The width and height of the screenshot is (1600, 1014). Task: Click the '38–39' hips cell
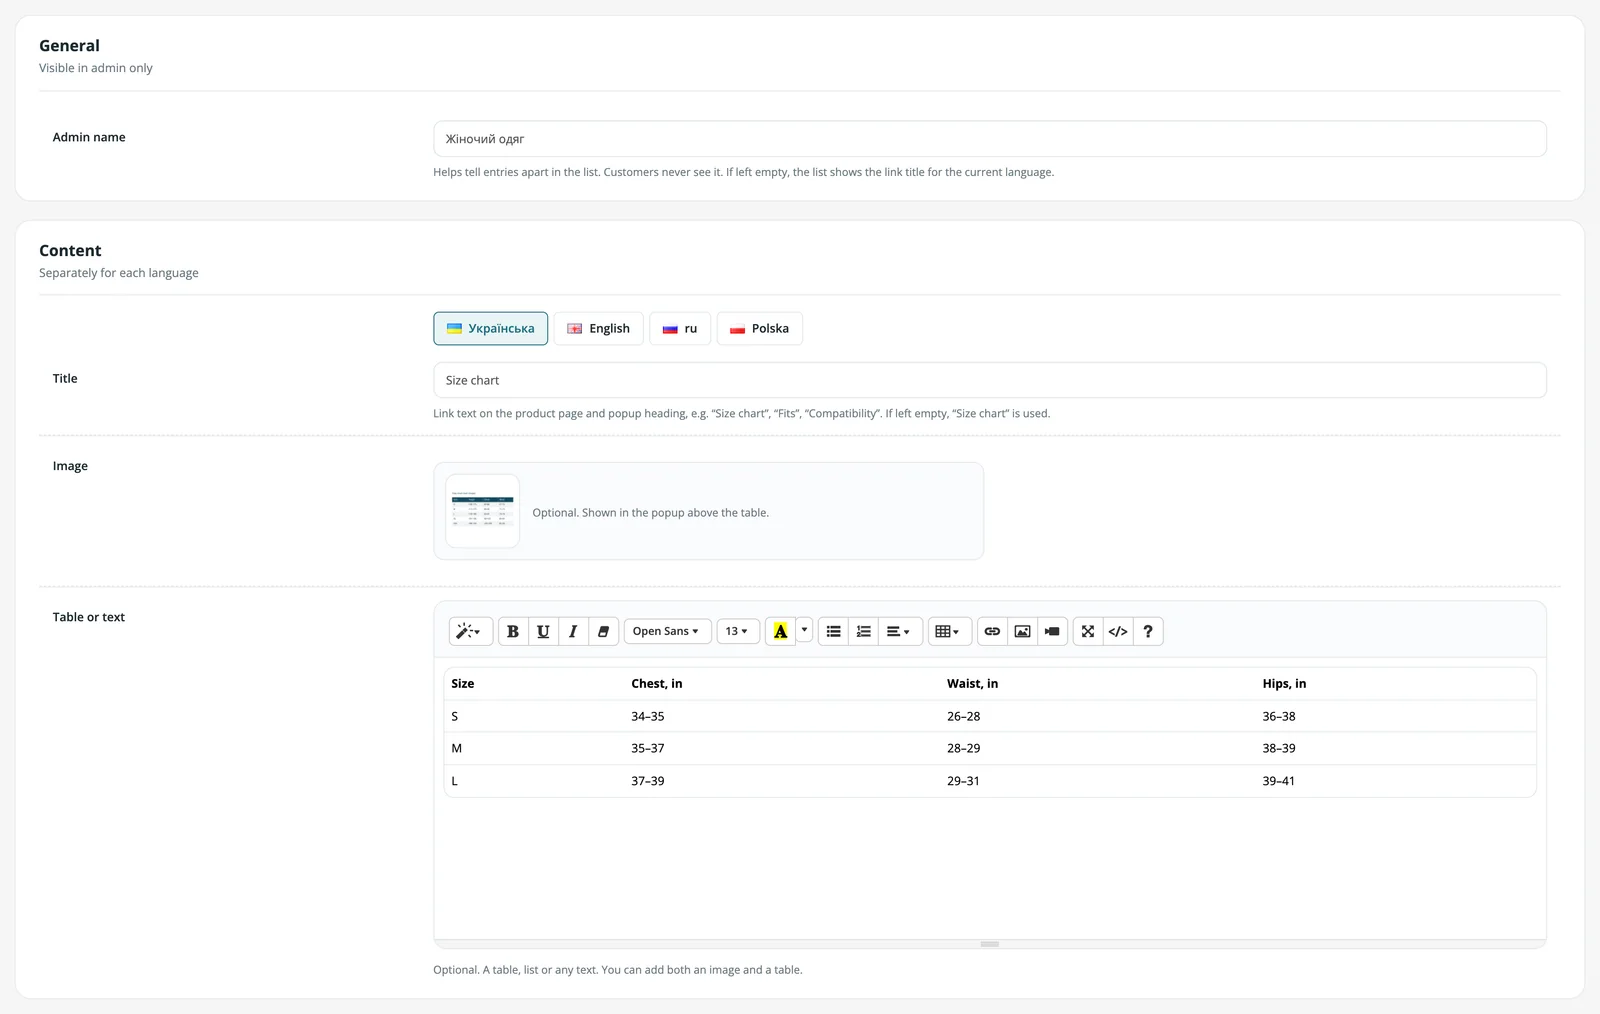click(1396, 748)
